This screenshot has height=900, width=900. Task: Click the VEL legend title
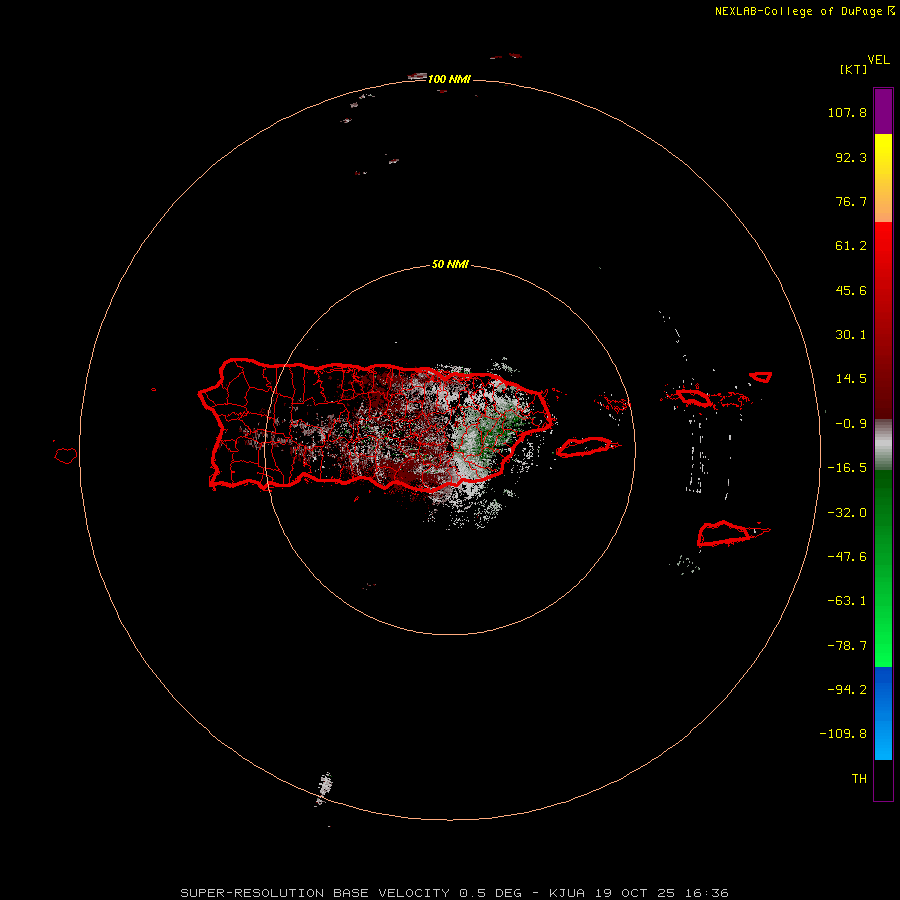pos(878,60)
